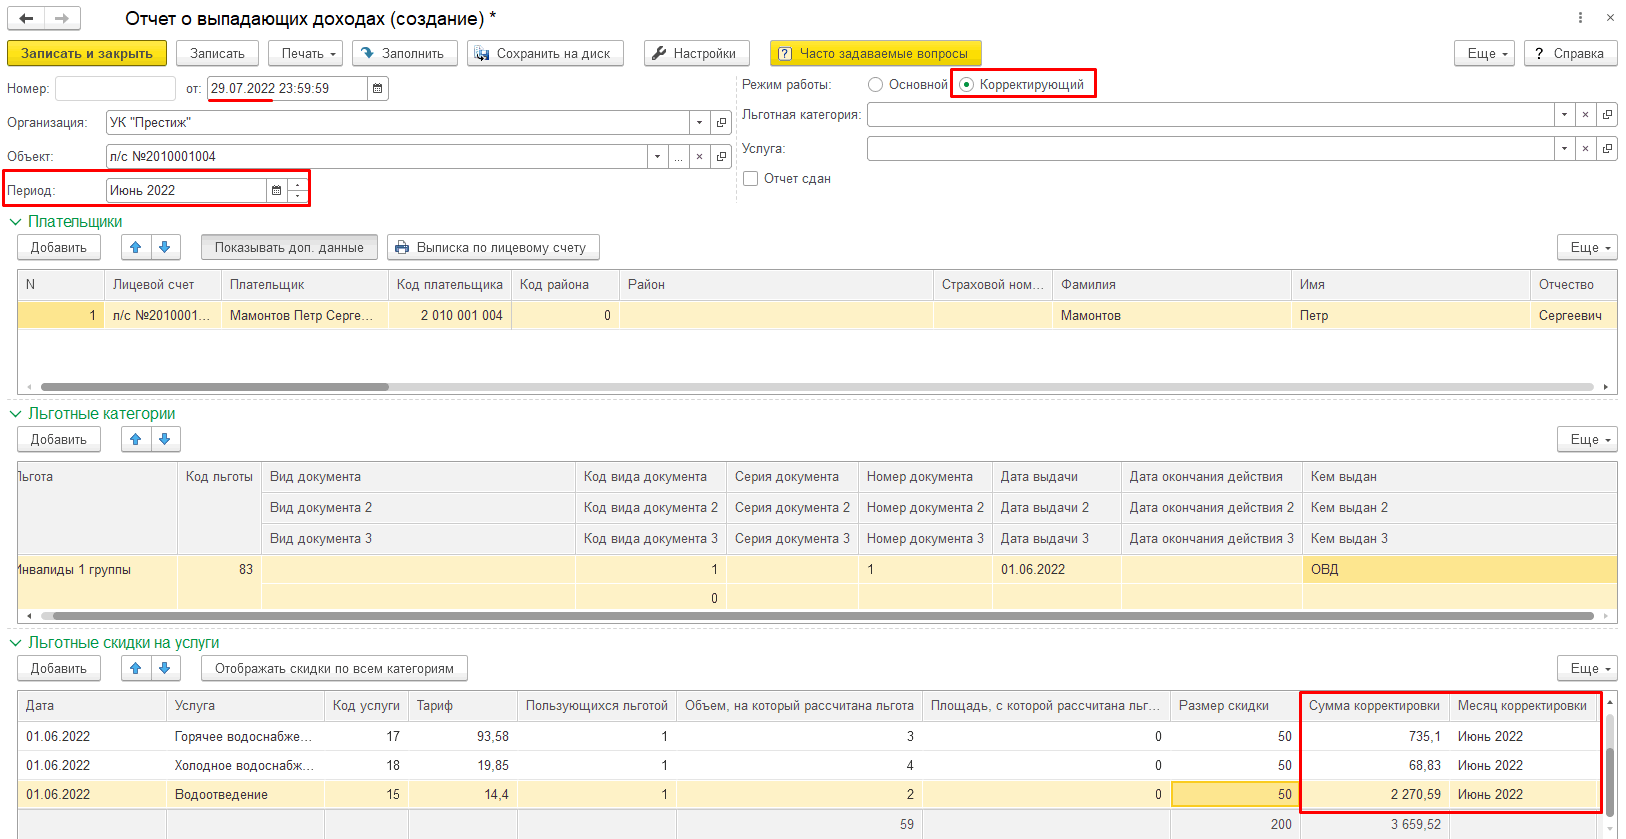
Task: Enable the Отчет сдан checkbox
Action: [x=751, y=179]
